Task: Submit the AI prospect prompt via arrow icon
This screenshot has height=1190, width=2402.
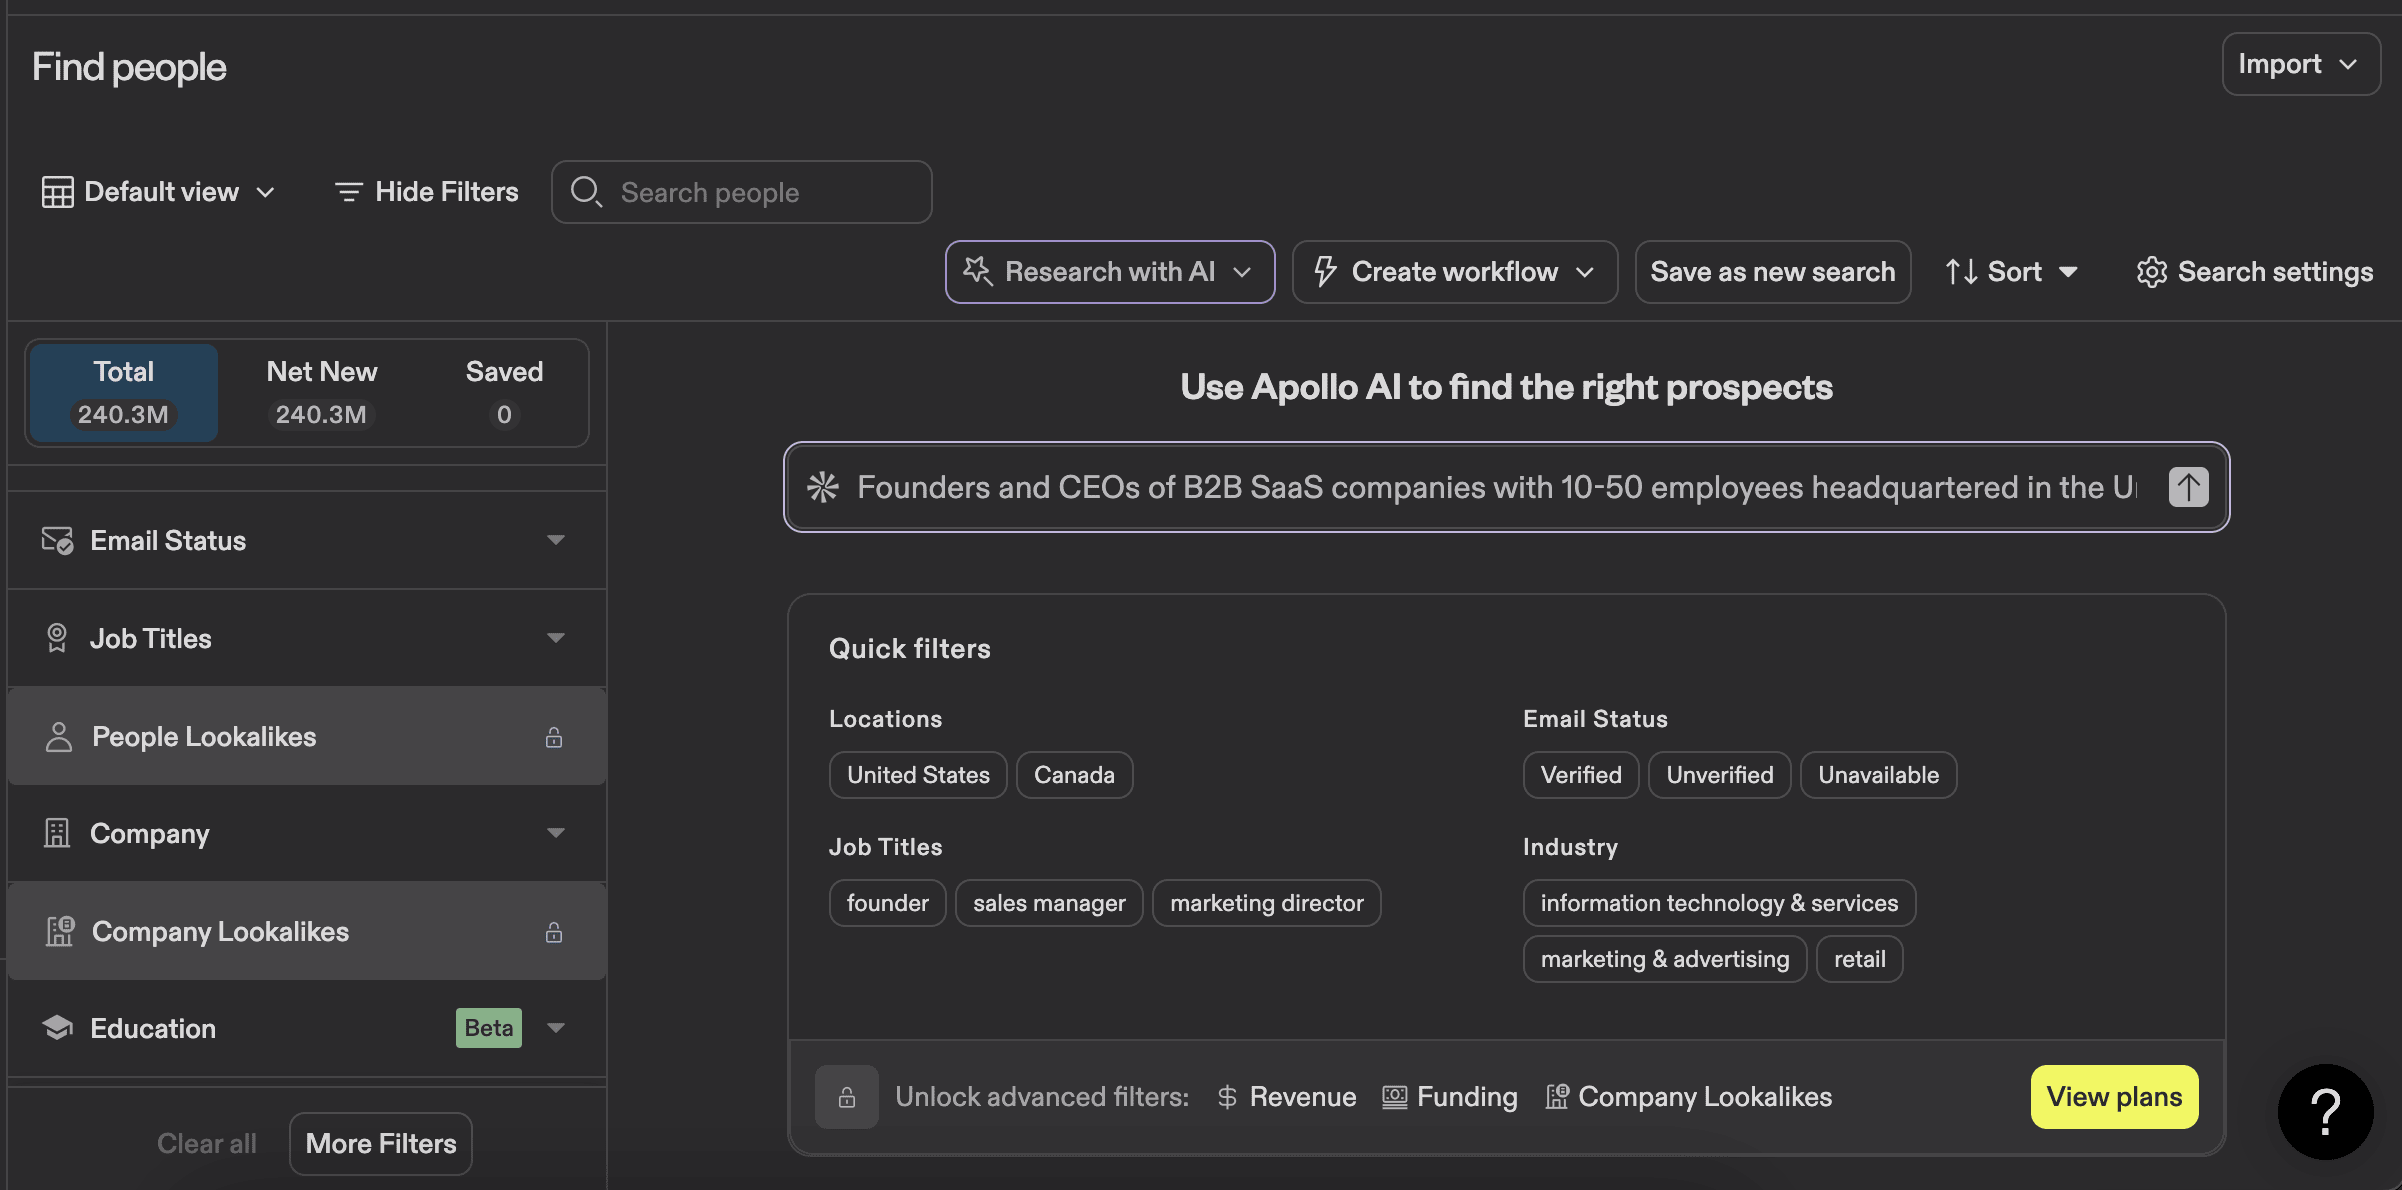Action: 2188,487
